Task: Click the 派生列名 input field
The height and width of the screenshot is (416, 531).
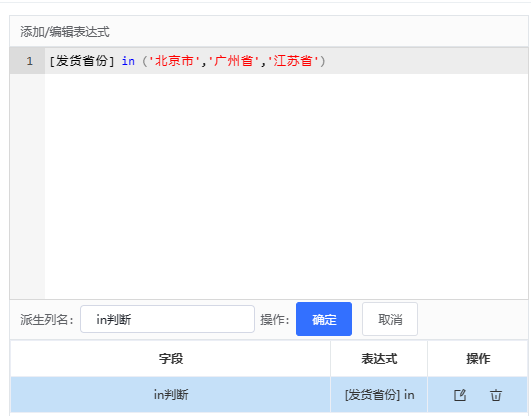Action: pos(167,319)
